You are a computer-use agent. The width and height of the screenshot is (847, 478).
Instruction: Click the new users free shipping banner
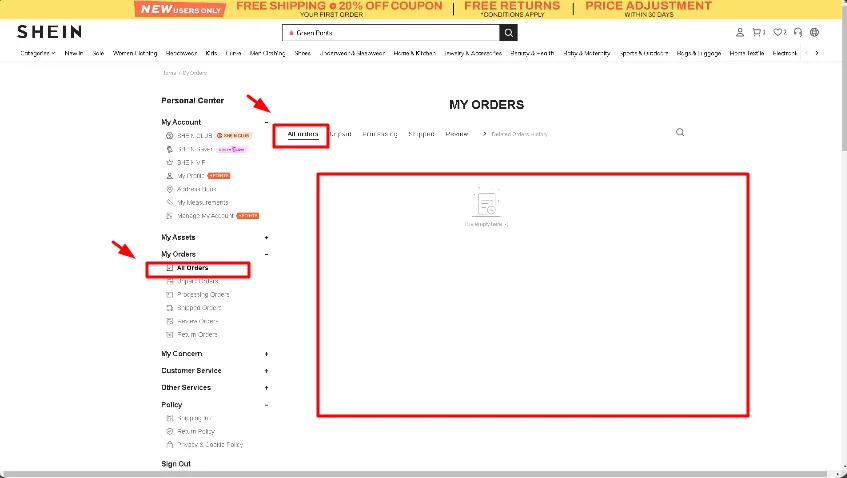click(423, 9)
